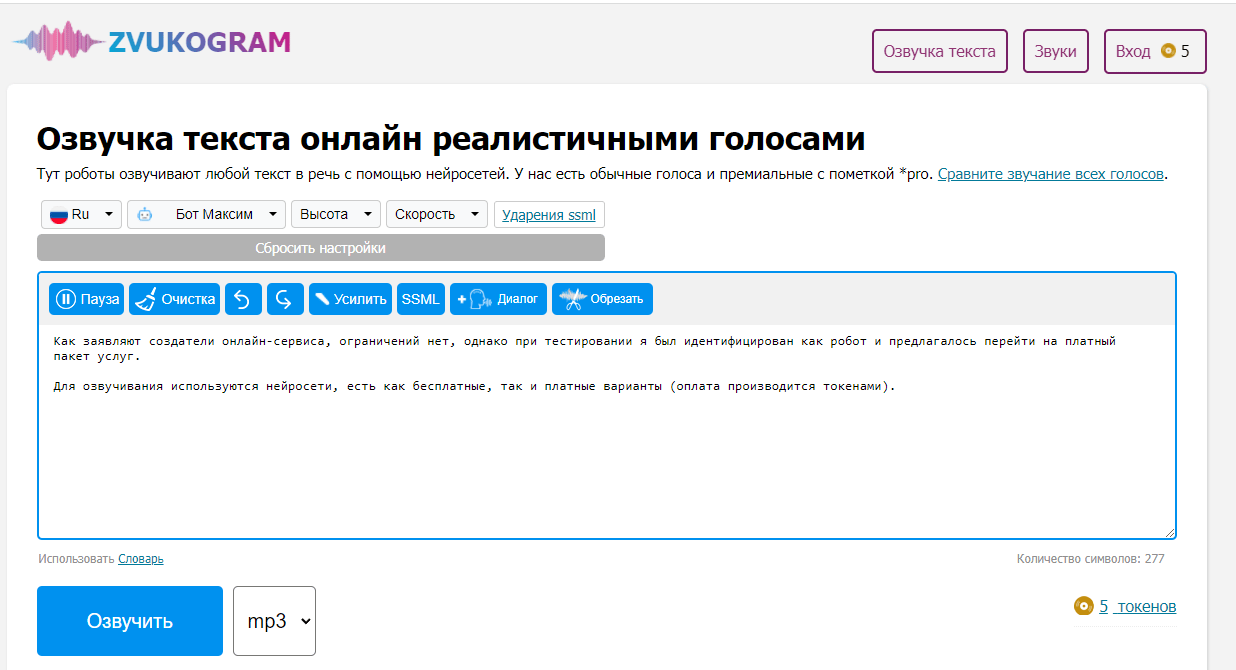Open the Высота pitch dropdown
Screen dimensions: 1236x670
336,214
